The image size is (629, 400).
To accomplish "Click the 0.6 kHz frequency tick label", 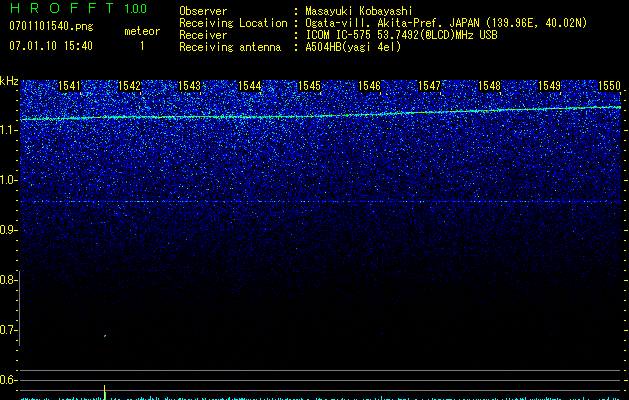I will point(7,380).
